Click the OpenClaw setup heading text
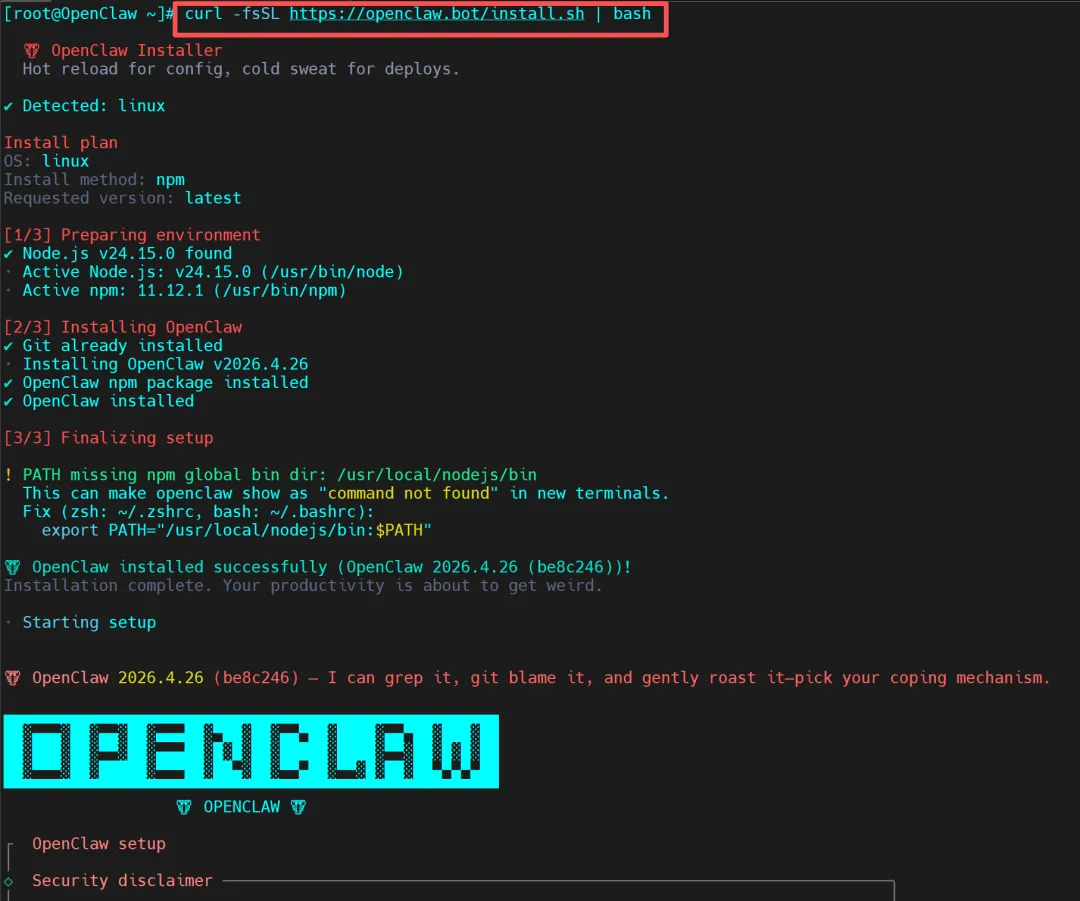 [98, 844]
